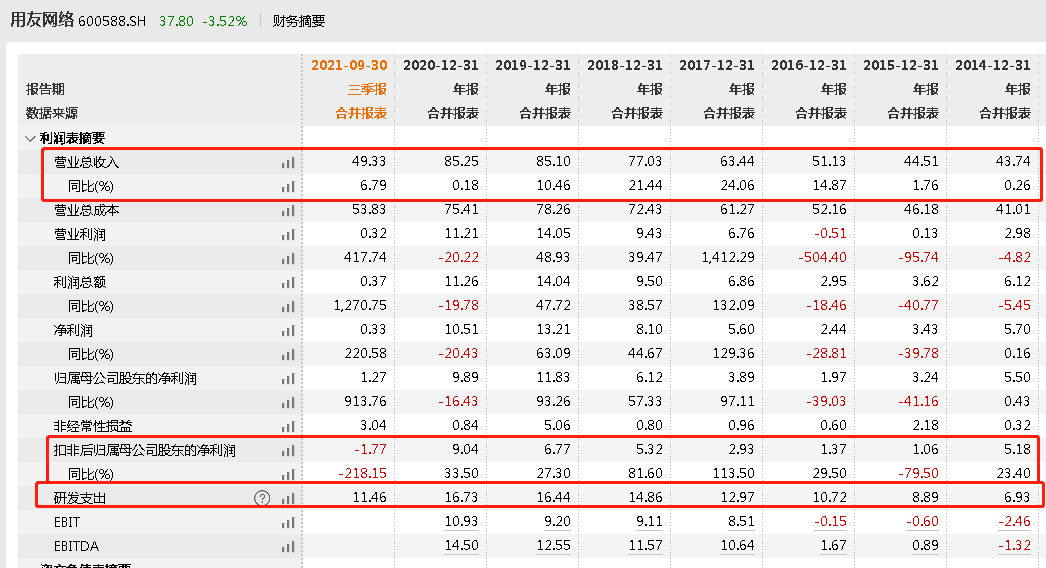Open chart icon for 利润总额 row
1046x568 pixels.
tap(288, 282)
